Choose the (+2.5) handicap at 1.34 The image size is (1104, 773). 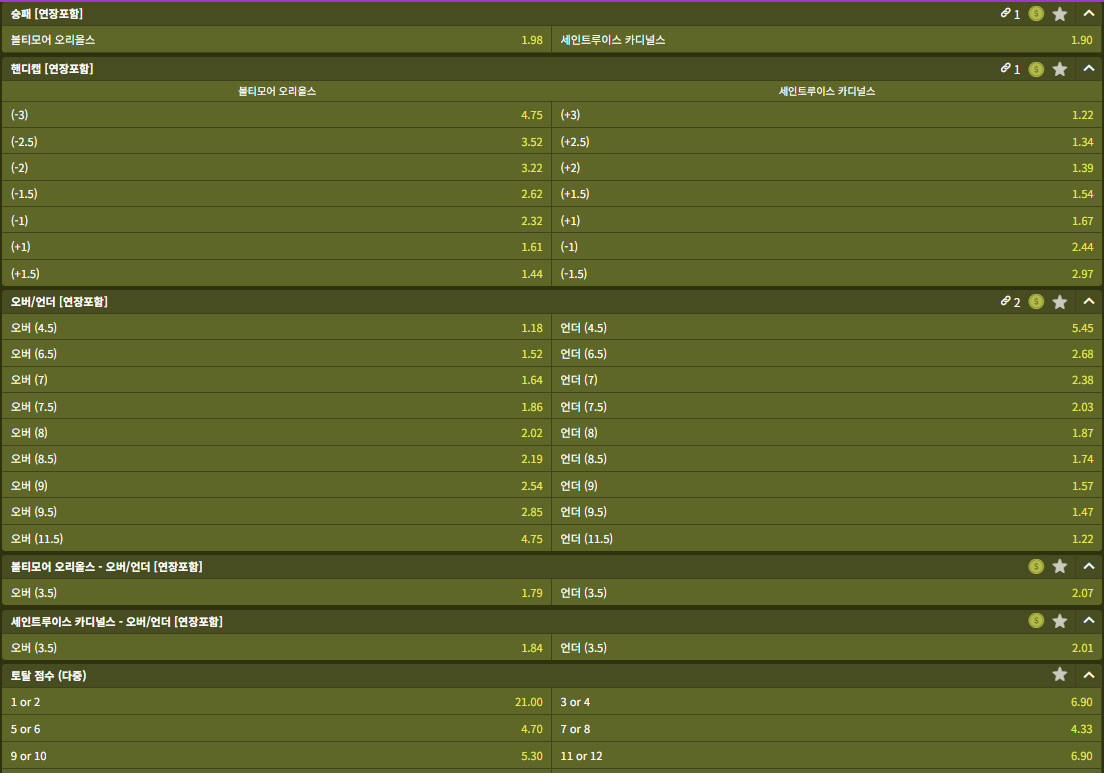(827, 142)
